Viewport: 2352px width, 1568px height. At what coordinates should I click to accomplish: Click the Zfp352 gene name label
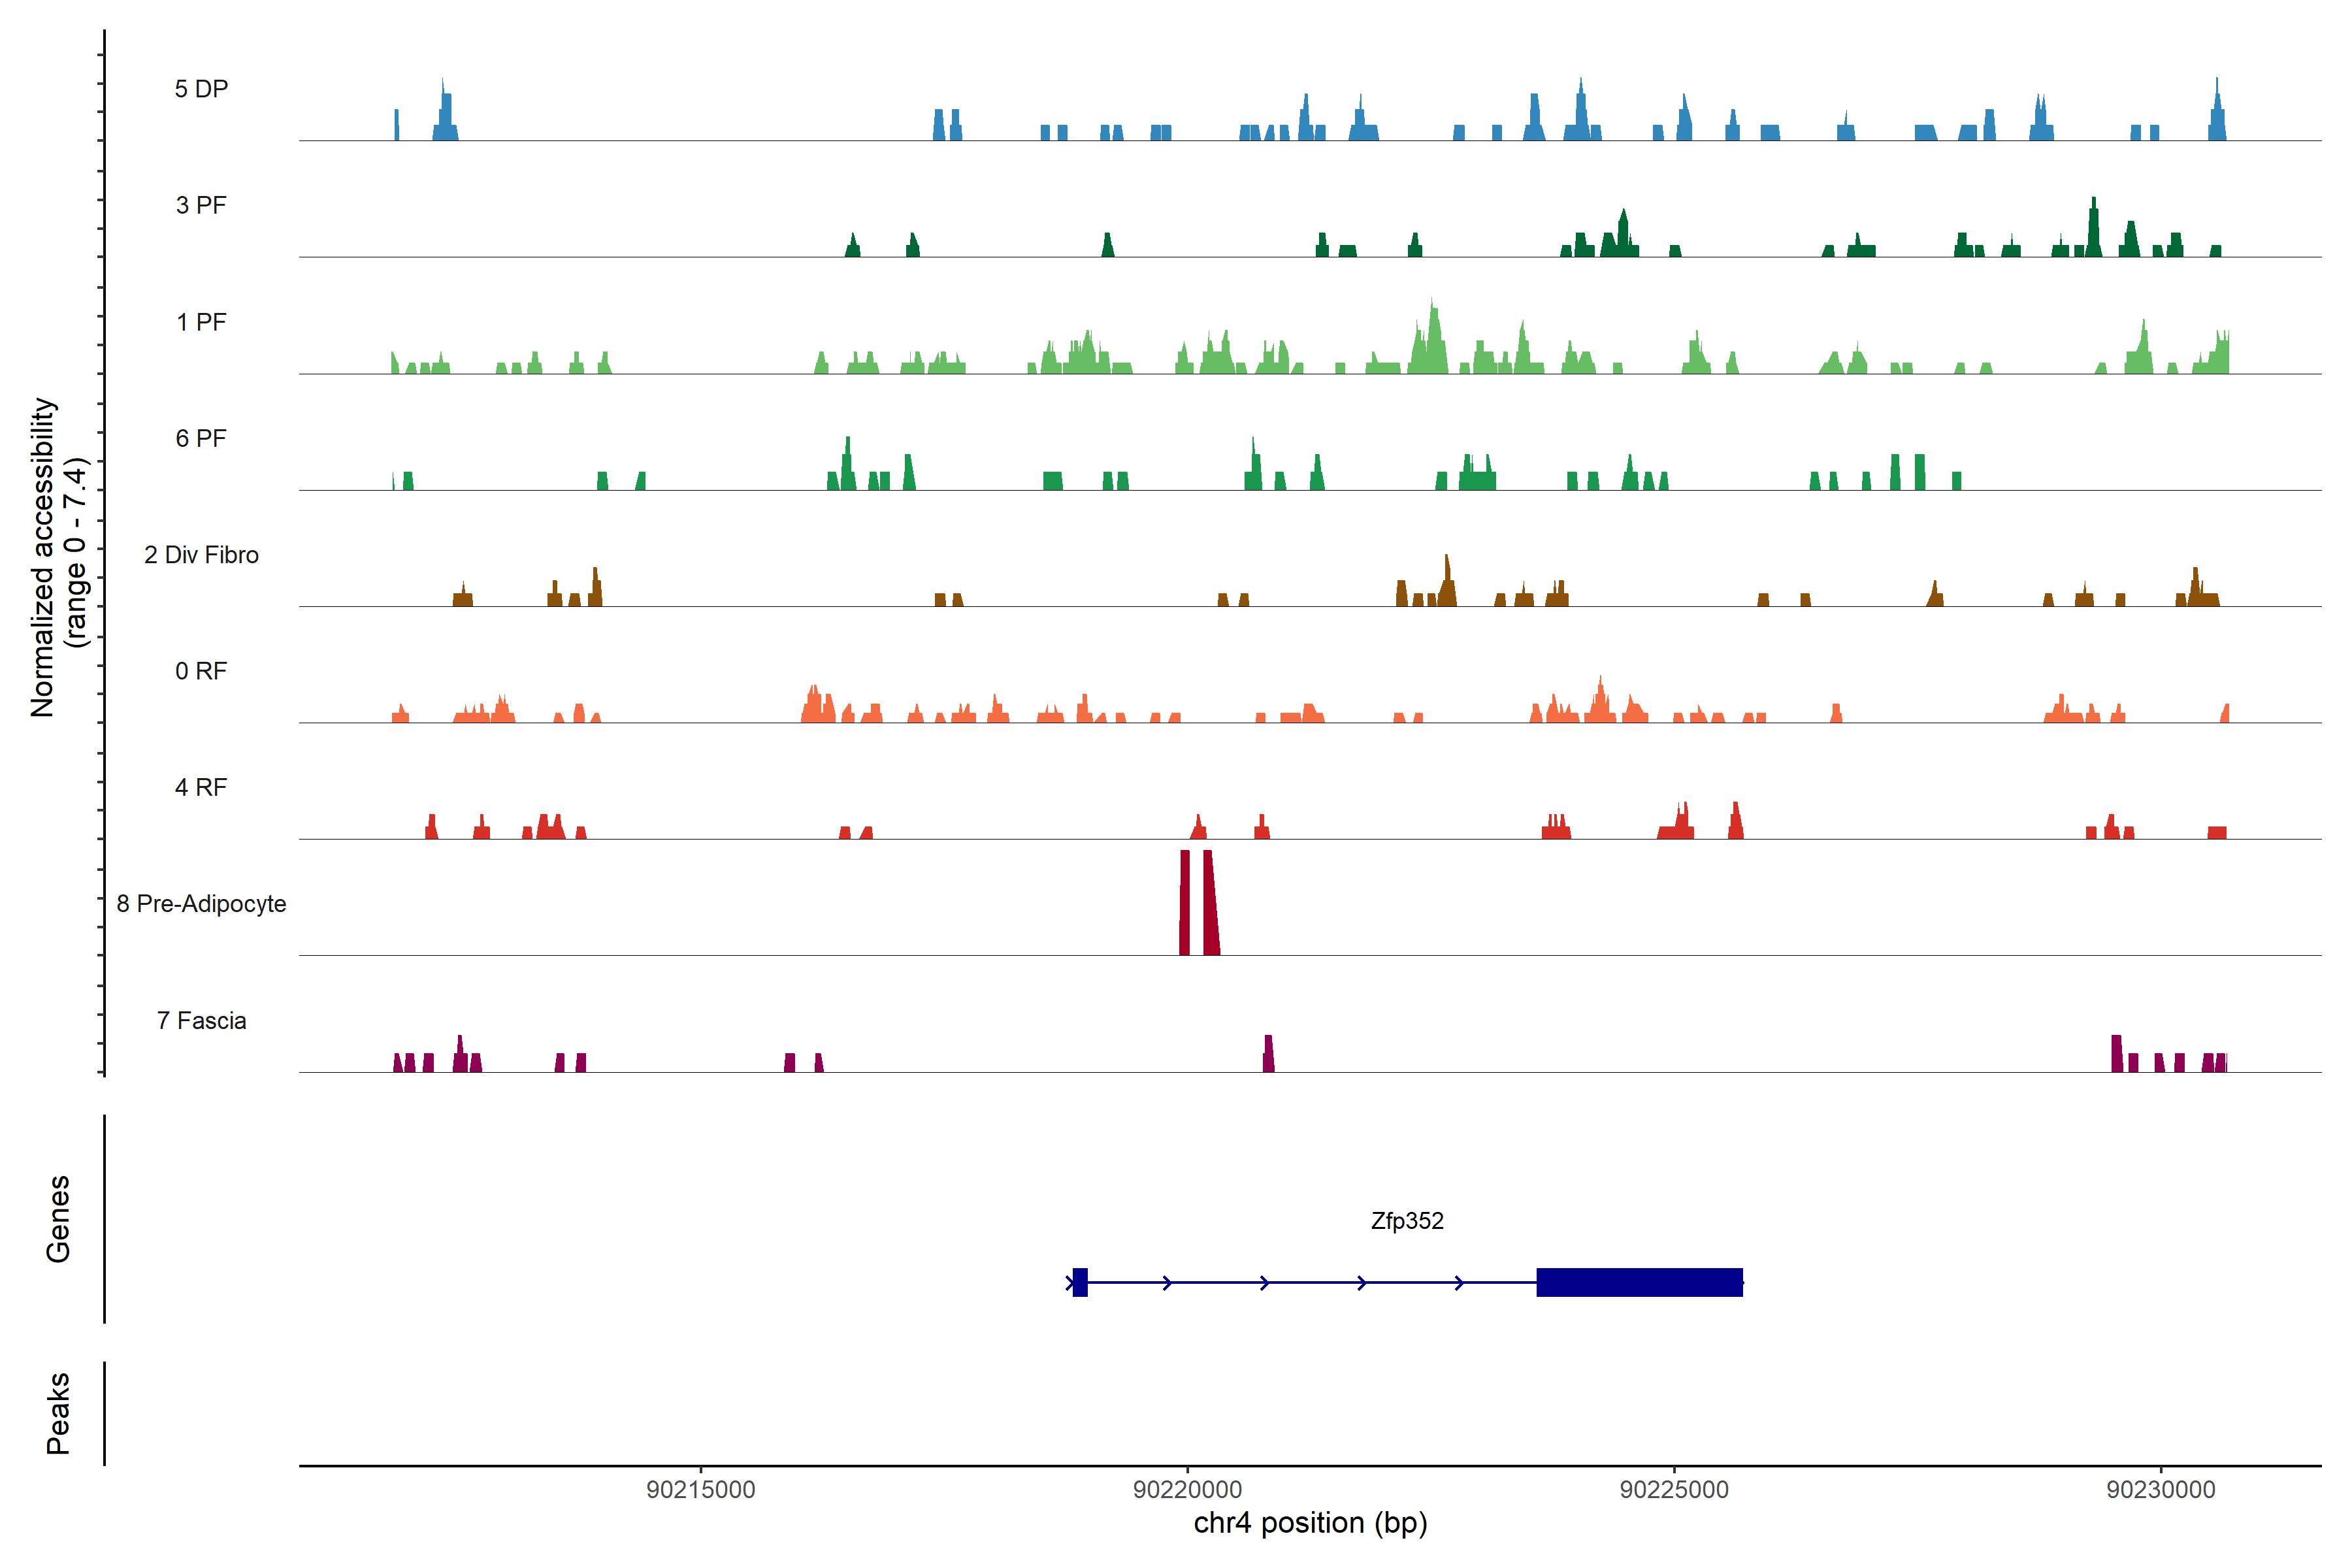click(x=1407, y=1221)
